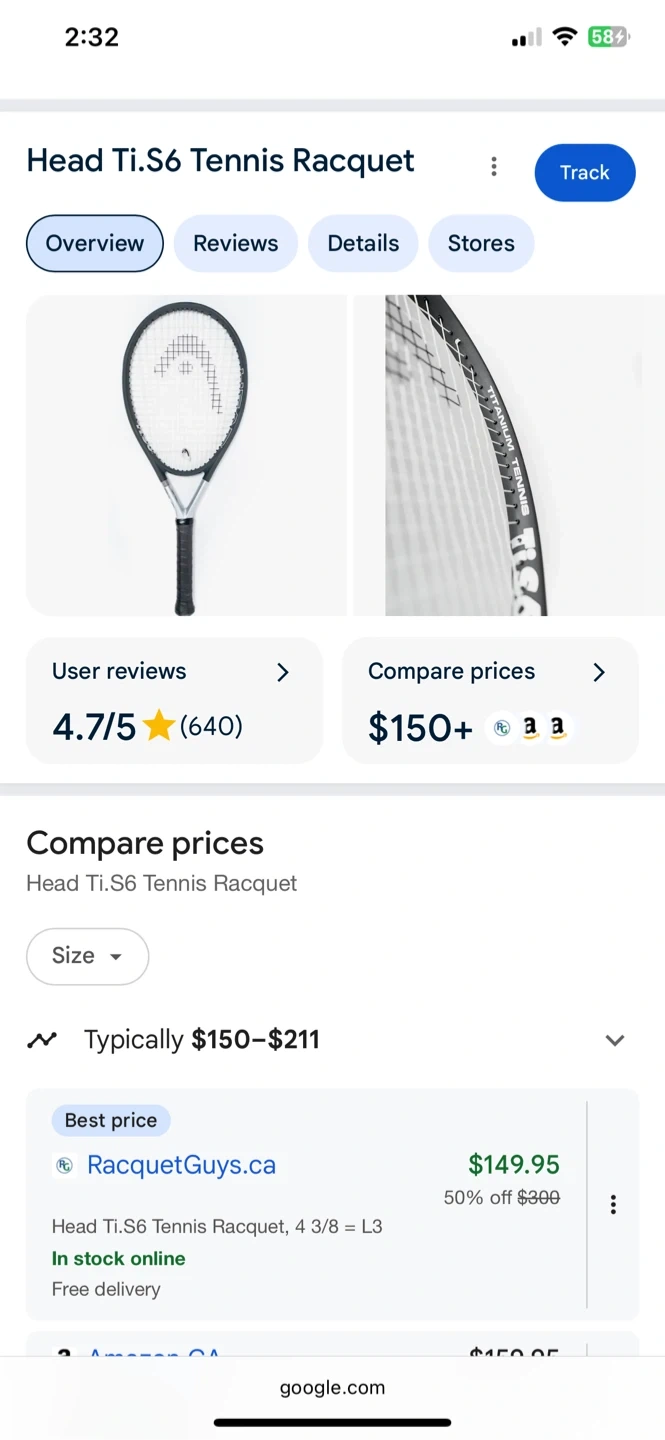This screenshot has height=1440, width=665.
Task: Expand the typical price range section
Action: click(615, 1040)
